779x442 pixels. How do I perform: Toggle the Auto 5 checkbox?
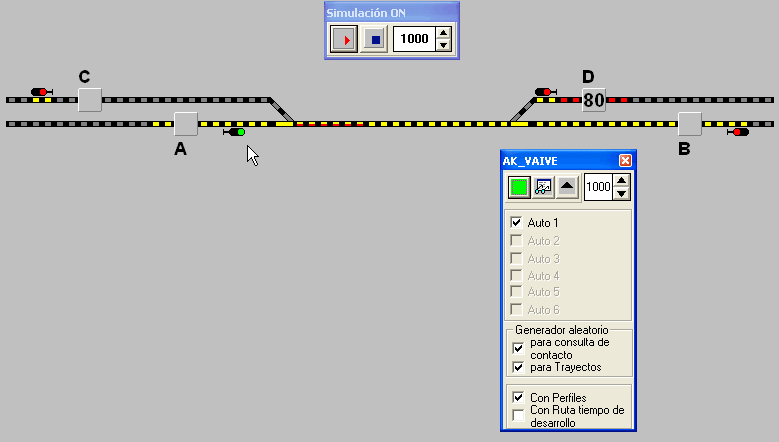click(516, 292)
